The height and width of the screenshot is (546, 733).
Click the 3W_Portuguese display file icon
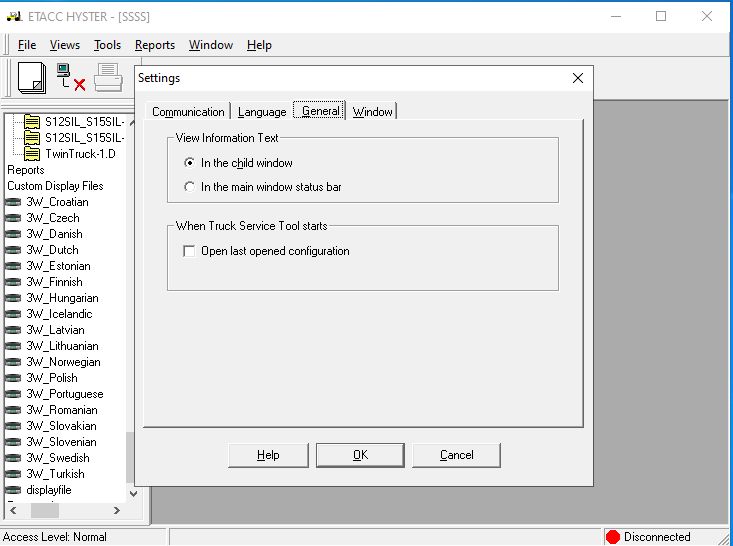tap(13, 394)
